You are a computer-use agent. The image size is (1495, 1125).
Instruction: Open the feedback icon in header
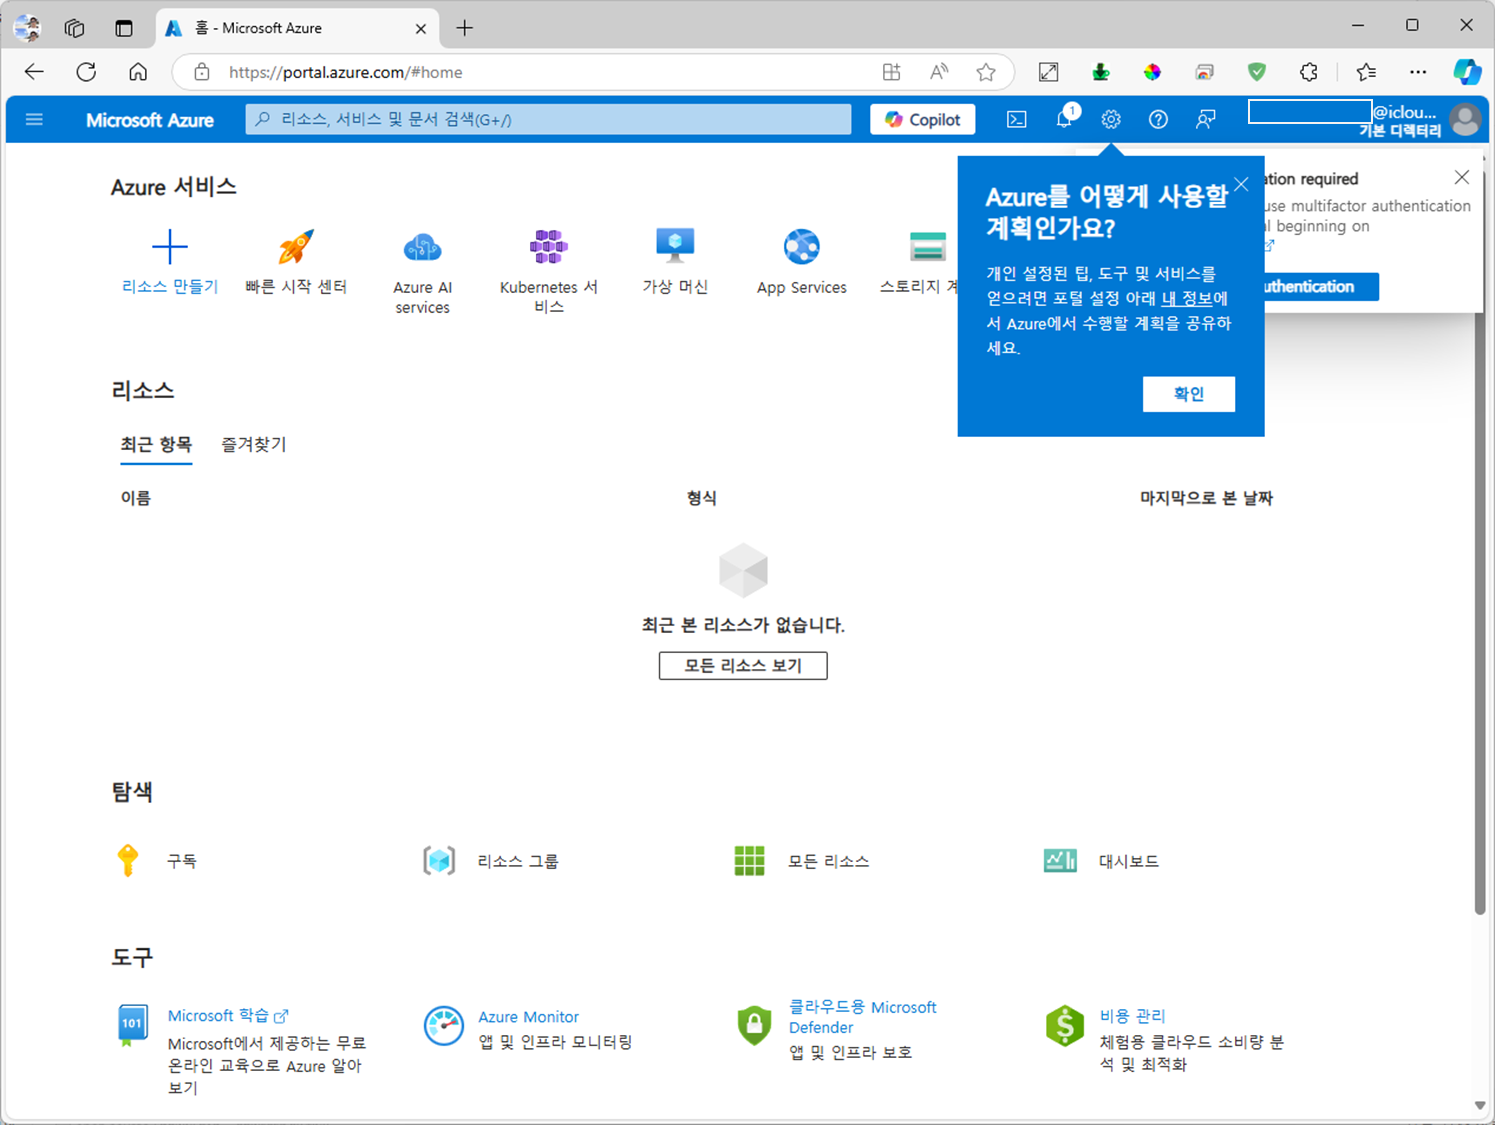click(1206, 120)
